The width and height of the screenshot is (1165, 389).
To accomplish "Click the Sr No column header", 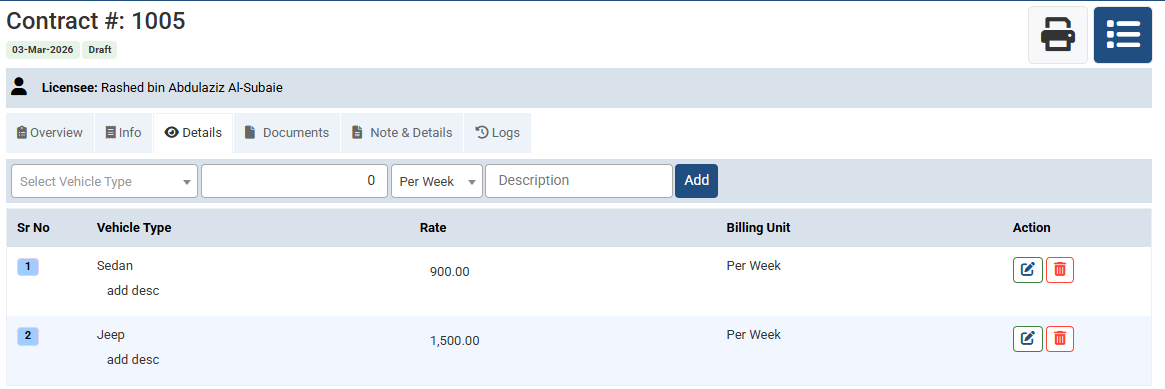I will click(x=33, y=228).
